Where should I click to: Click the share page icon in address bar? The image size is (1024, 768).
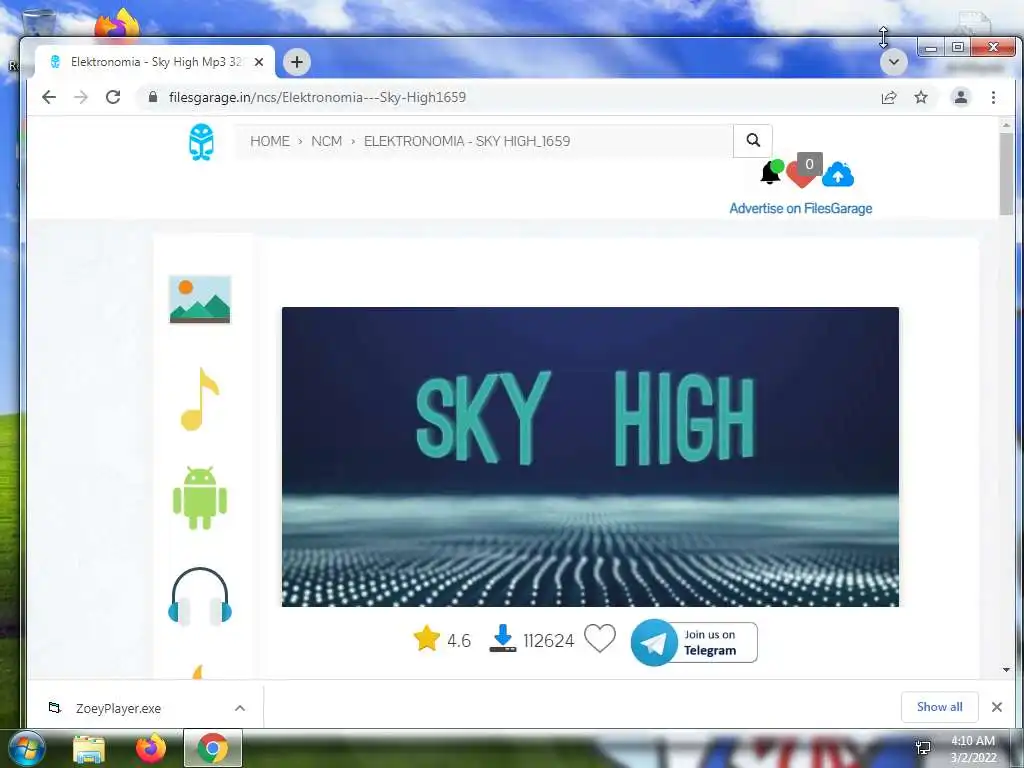(889, 97)
